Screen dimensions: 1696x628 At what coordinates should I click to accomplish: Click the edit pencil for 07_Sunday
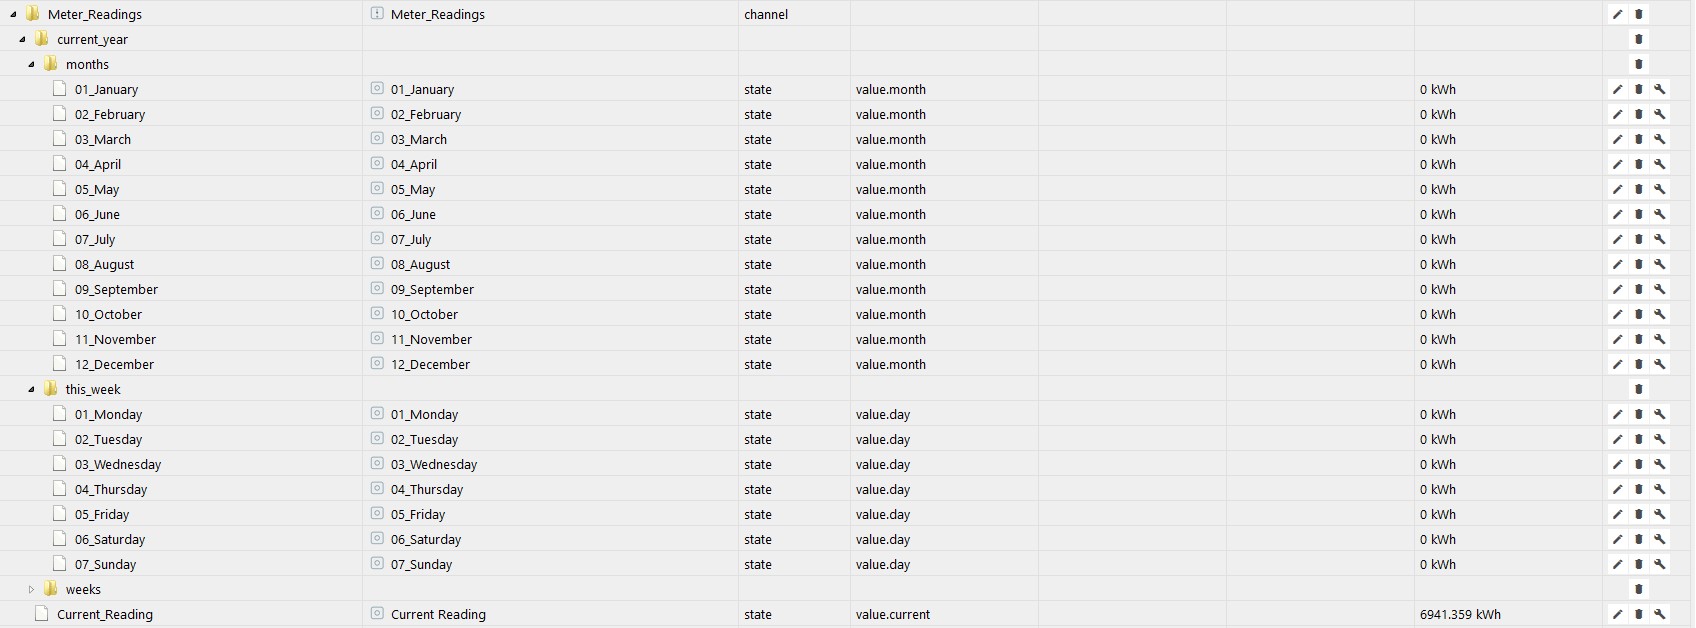(x=1617, y=564)
